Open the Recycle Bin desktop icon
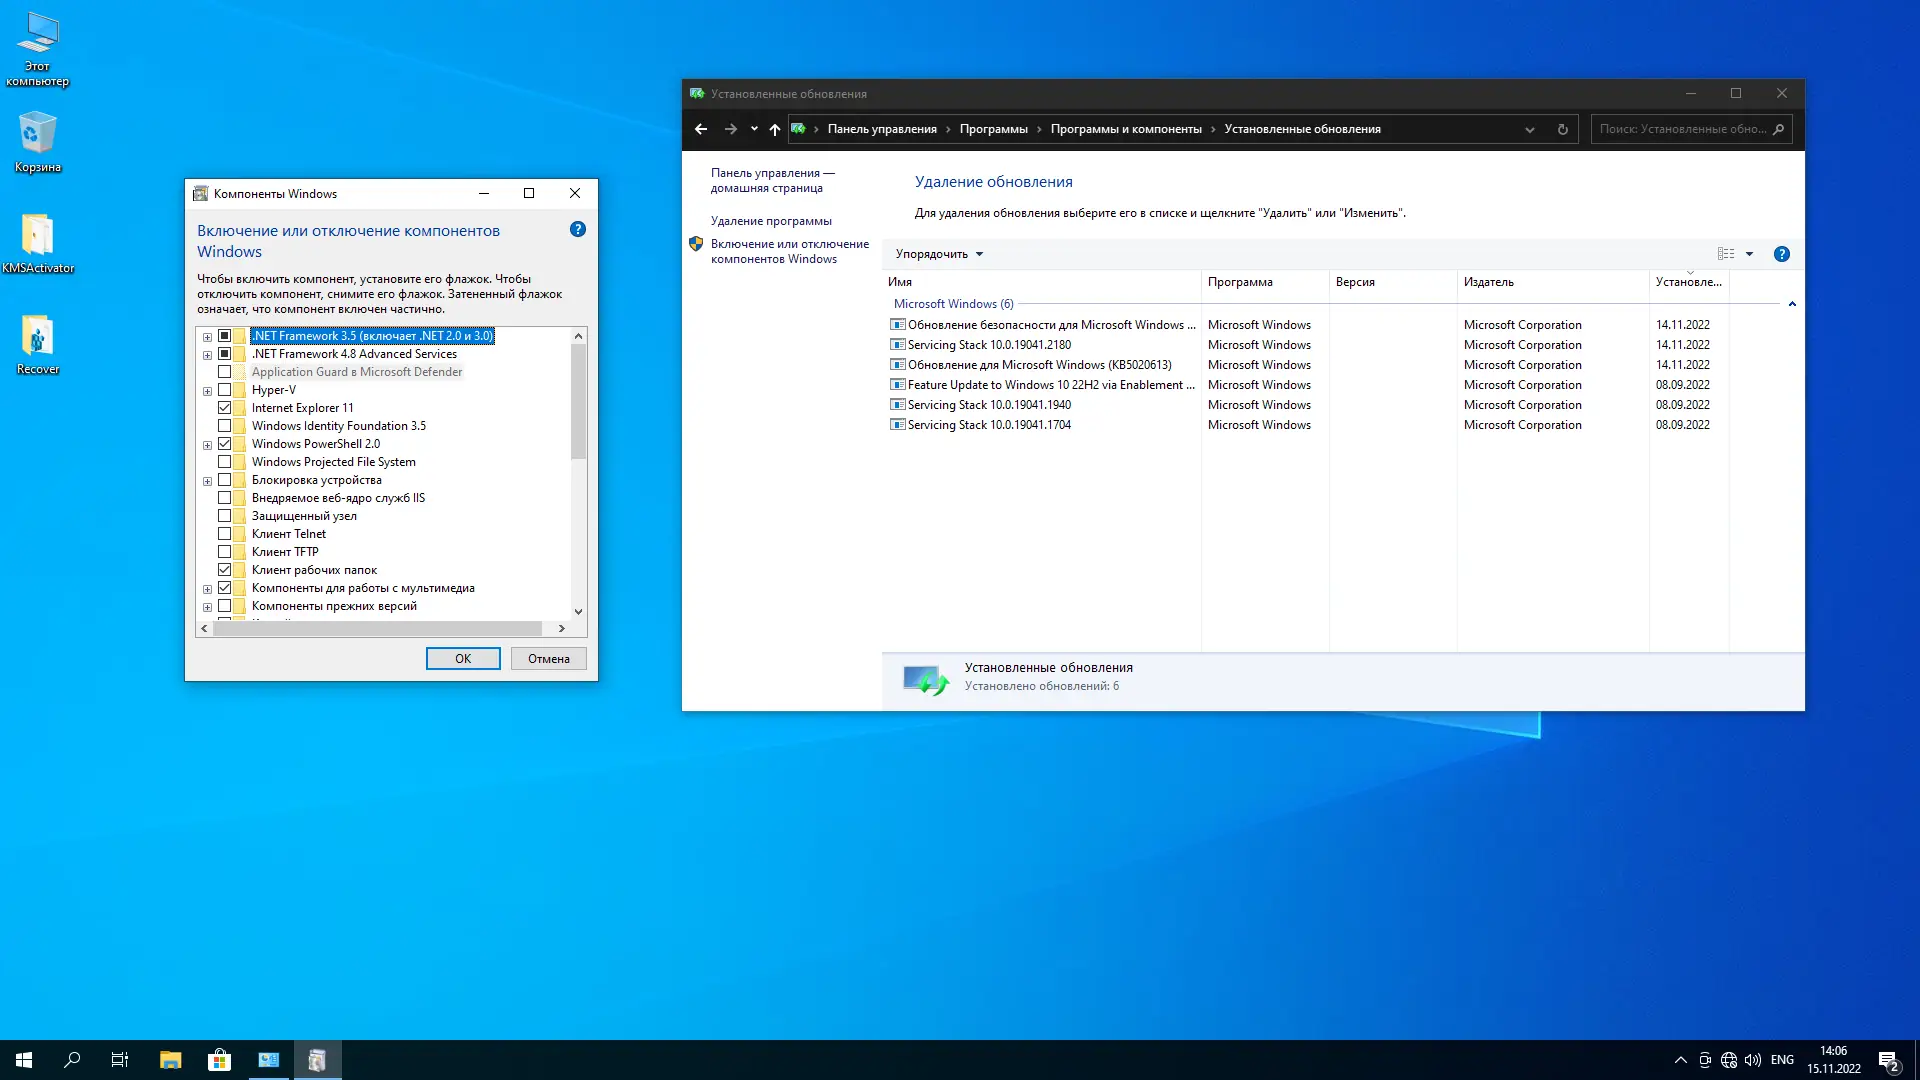This screenshot has height=1080, width=1920. [37, 142]
